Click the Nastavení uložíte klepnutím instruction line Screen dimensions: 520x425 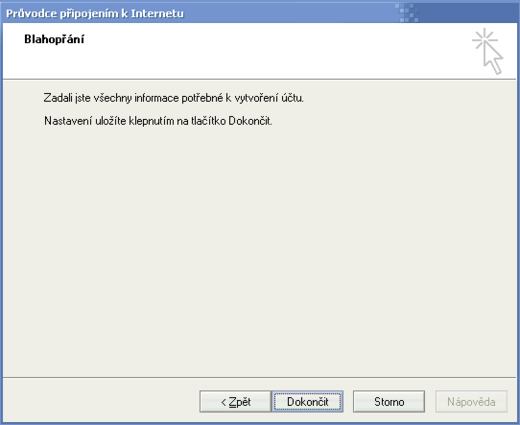(158, 121)
